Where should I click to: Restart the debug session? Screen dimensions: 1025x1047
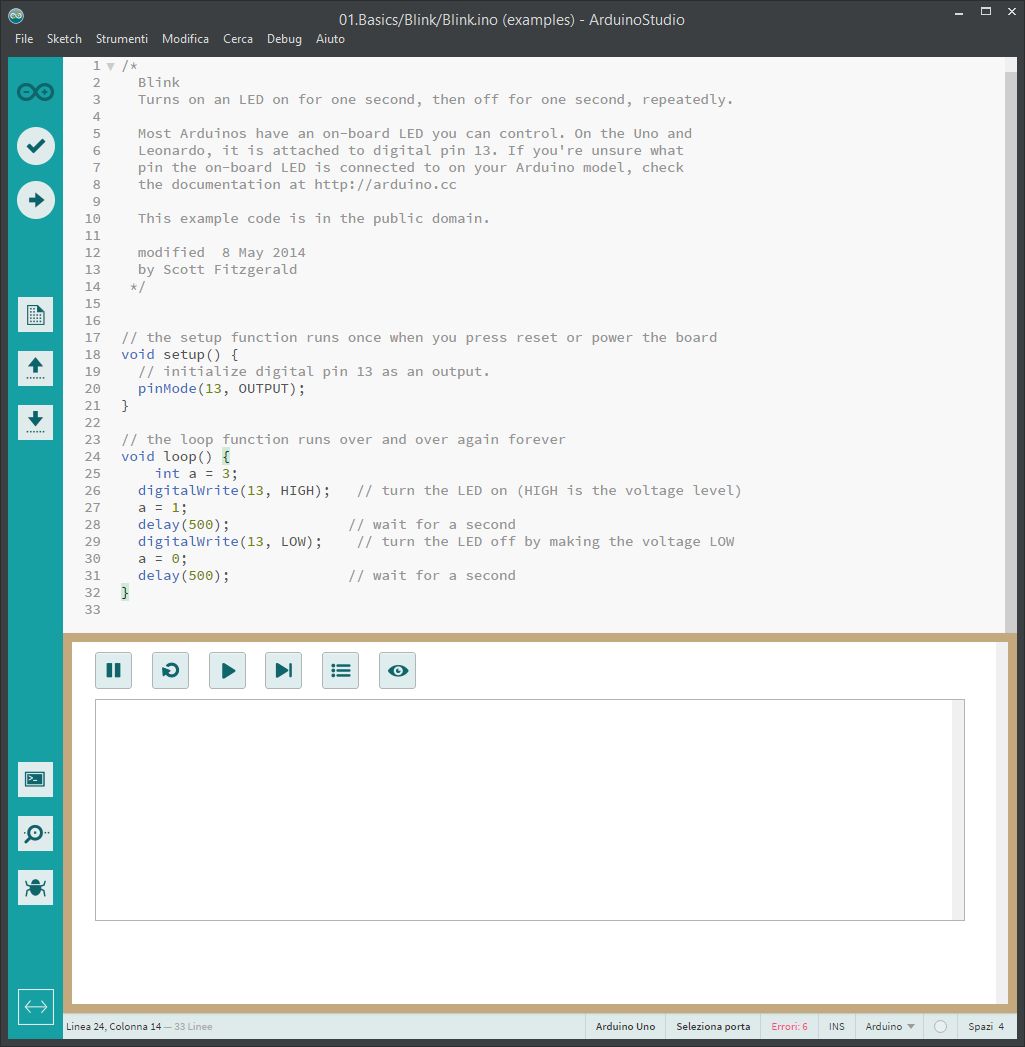tap(170, 670)
